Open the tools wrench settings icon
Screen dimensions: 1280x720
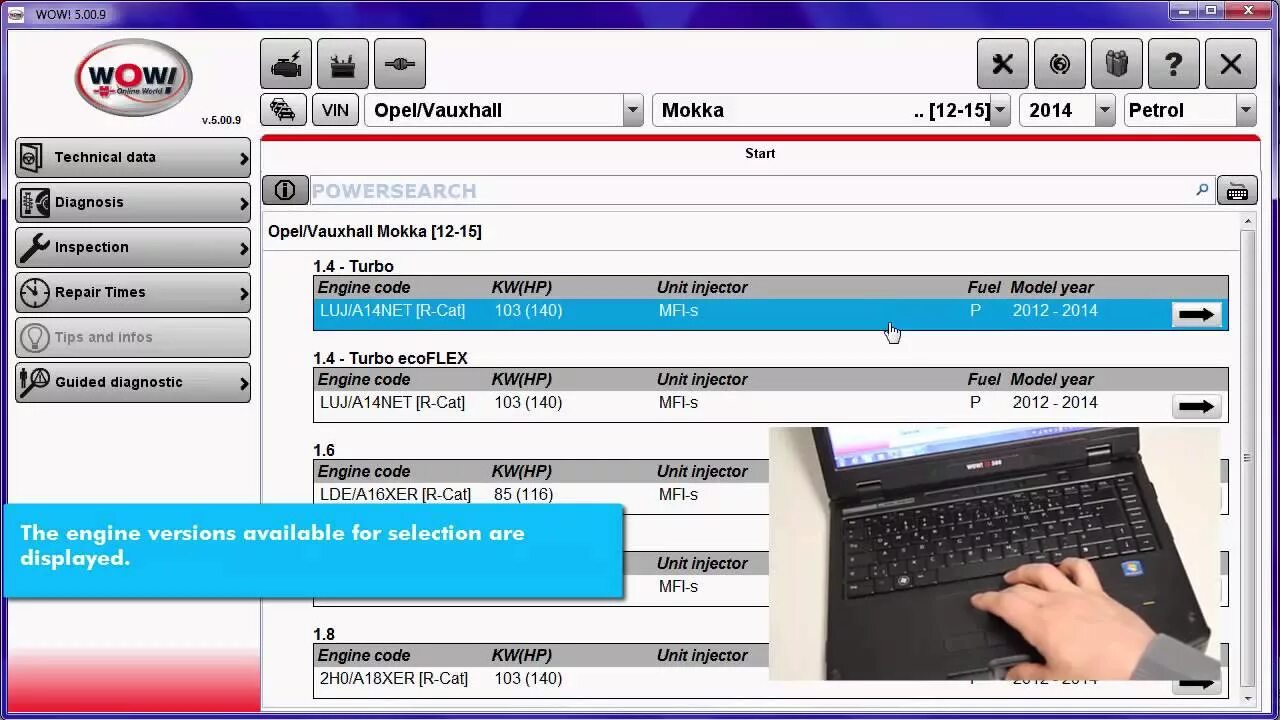[1003, 65]
